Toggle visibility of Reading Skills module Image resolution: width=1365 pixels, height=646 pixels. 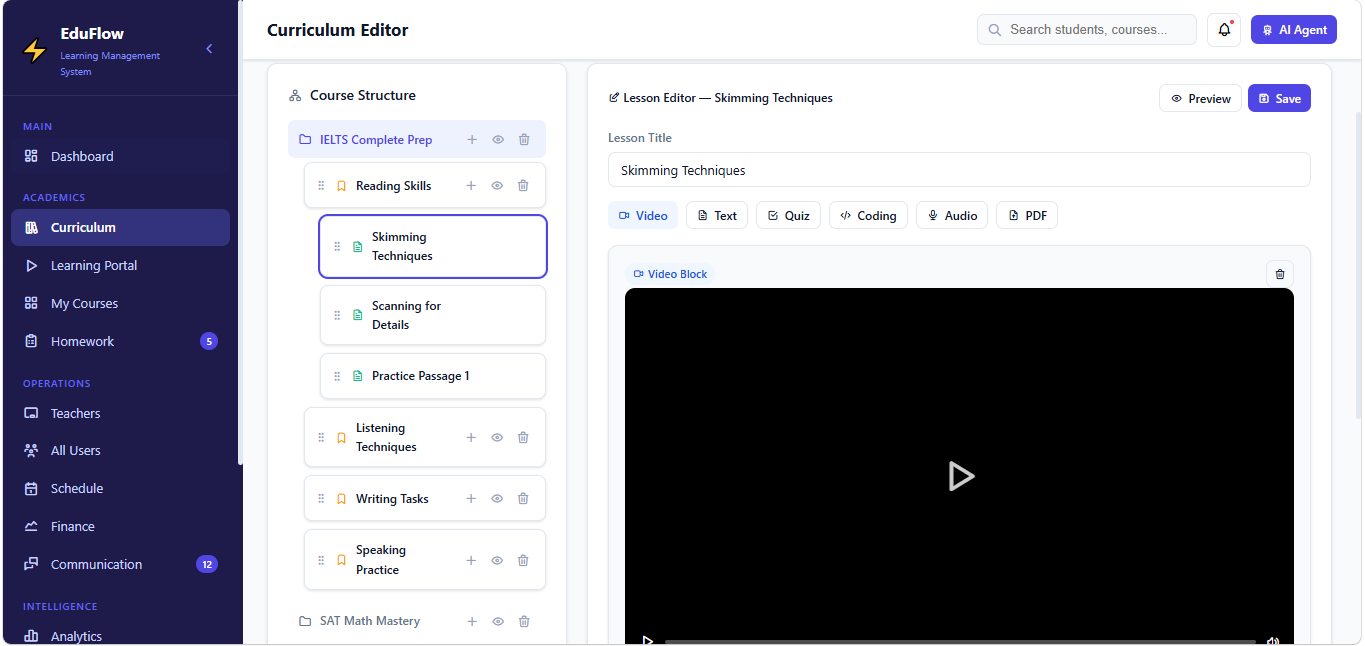497,186
